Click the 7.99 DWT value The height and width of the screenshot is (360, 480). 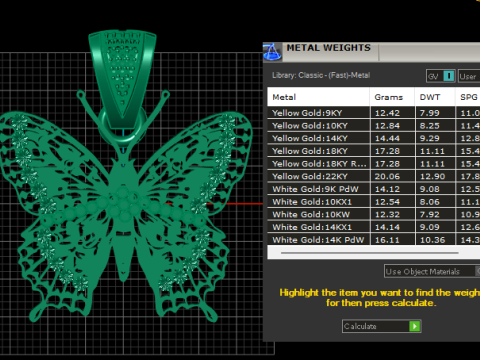coord(429,113)
